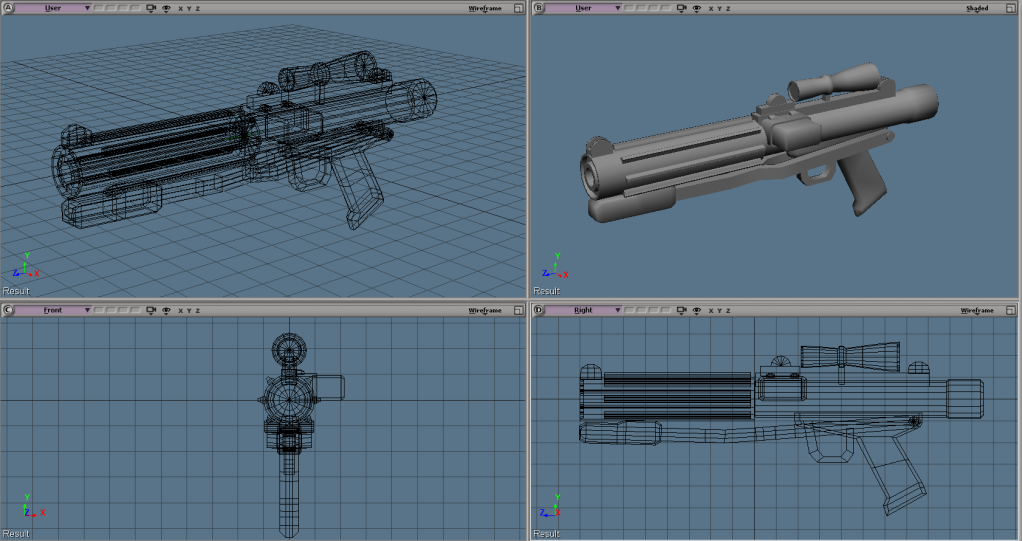The image size is (1022, 541).
Task: Click the Result label in viewport A
Action: (16, 291)
